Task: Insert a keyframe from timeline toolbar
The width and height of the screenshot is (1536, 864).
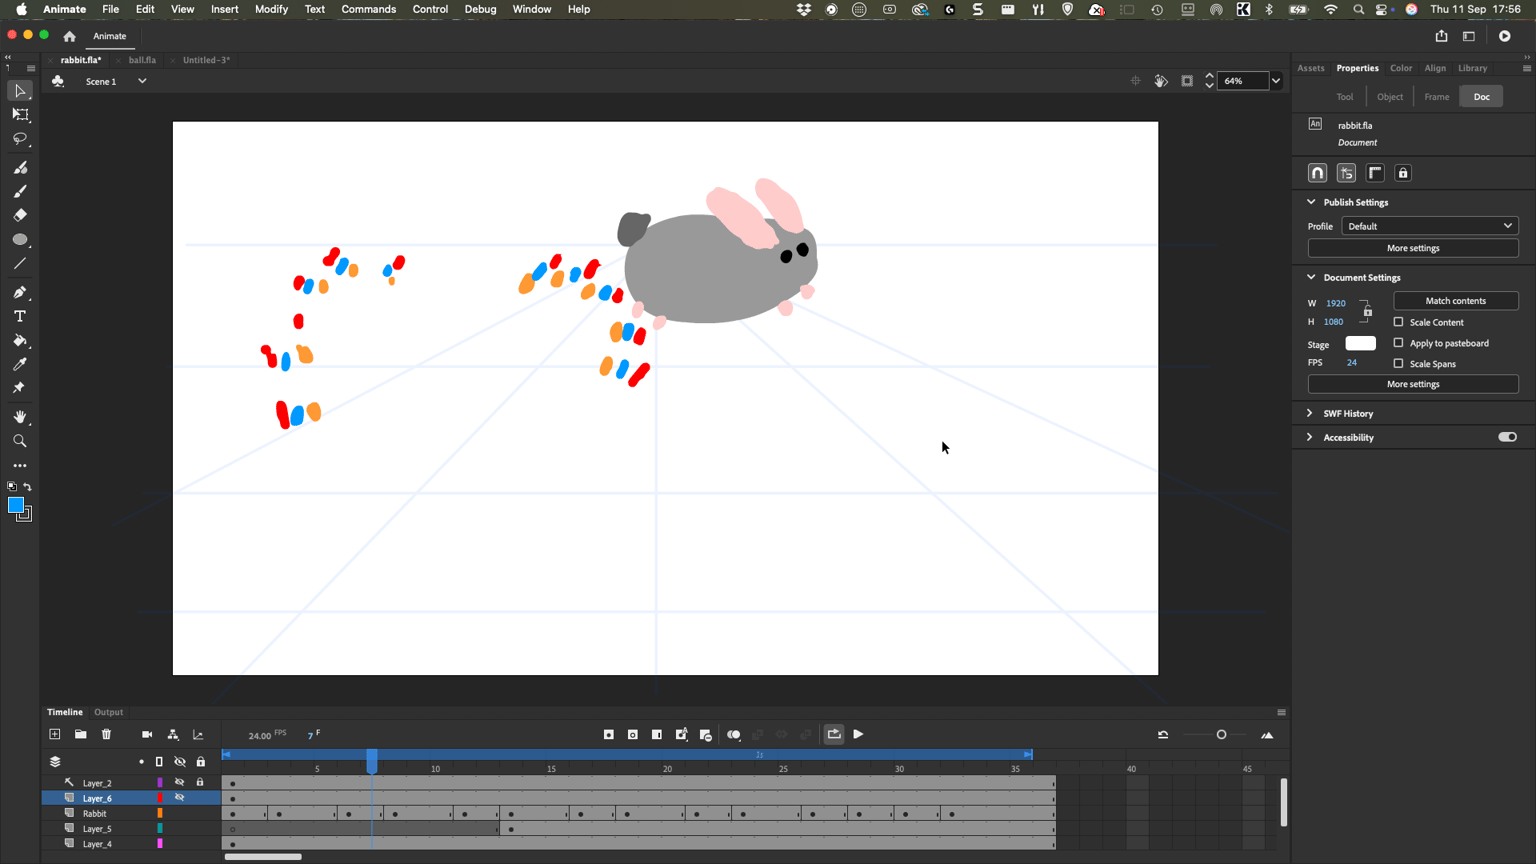Action: tap(609, 734)
